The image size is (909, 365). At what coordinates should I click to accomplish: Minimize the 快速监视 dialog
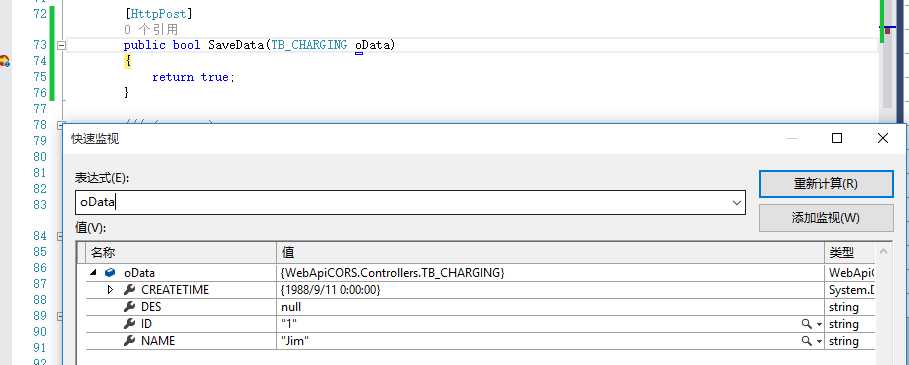[x=792, y=138]
